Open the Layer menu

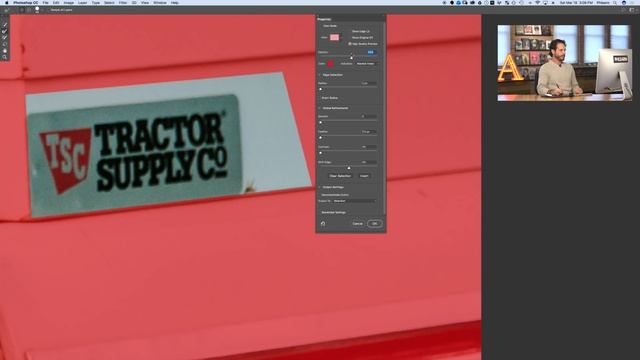[82, 2]
